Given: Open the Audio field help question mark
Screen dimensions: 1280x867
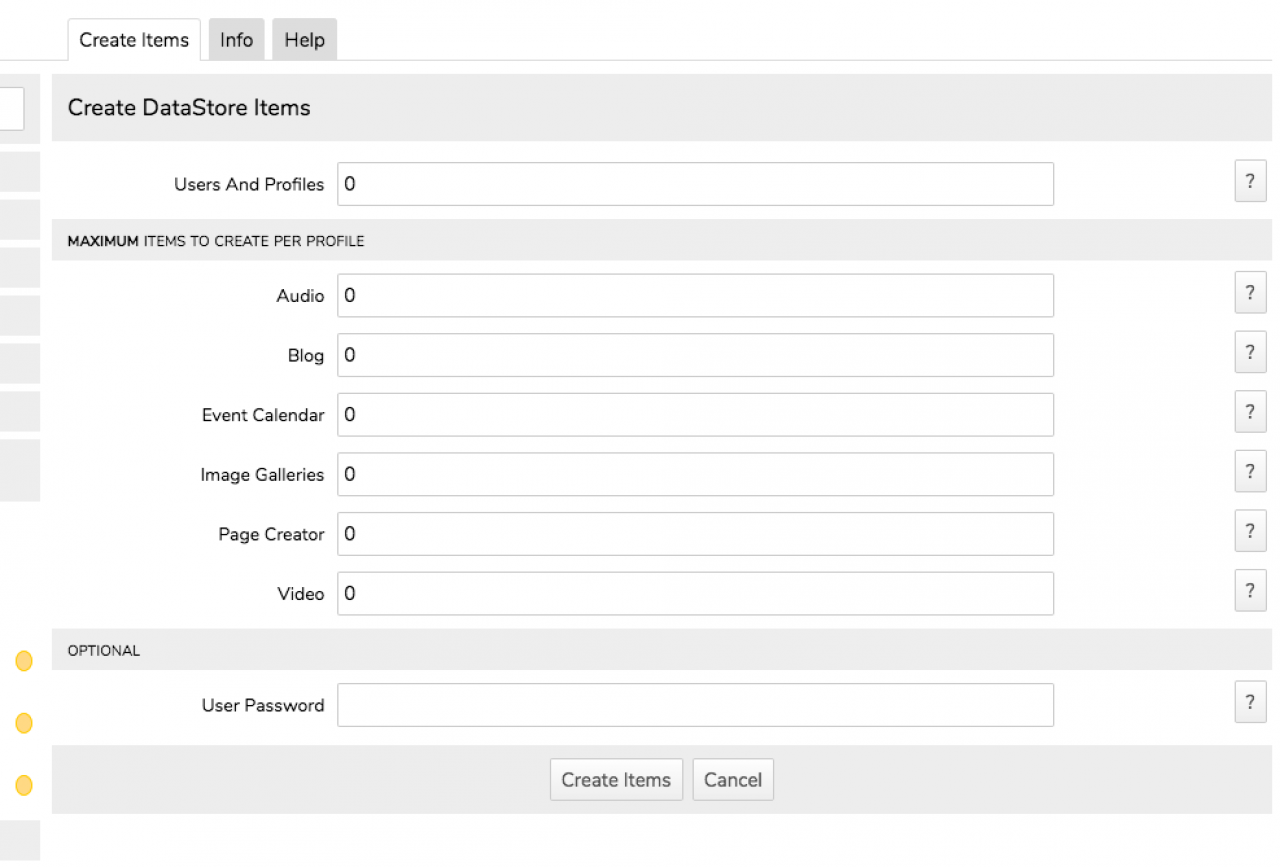Looking at the screenshot, I should [1250, 293].
